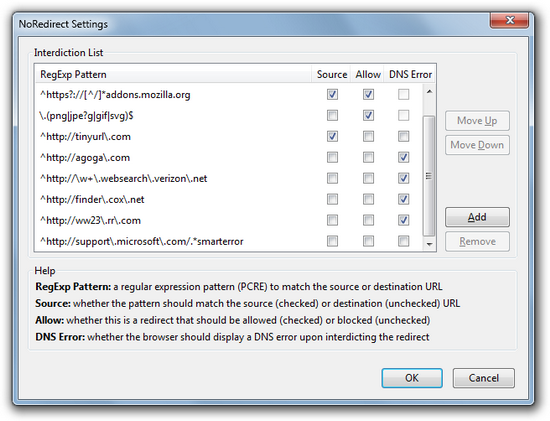Check DNS Error for support.microsoft.com row
Image resolution: width=550 pixels, height=421 pixels.
(403, 241)
